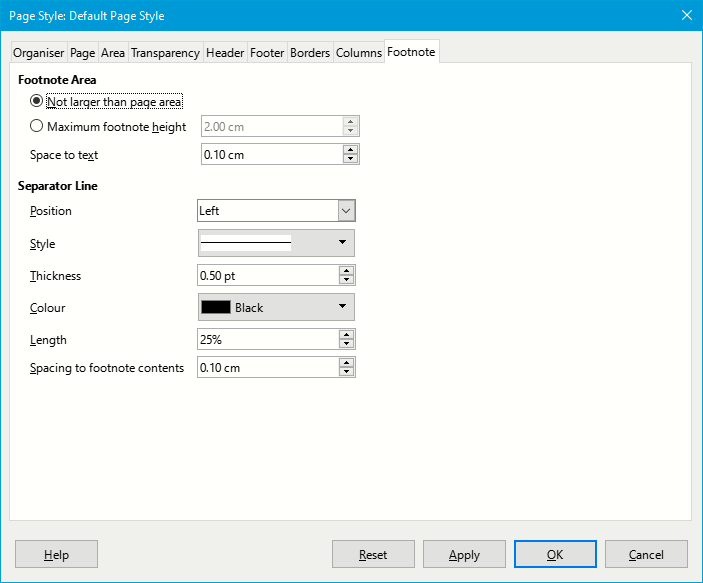Viewport: 703px width, 583px height.
Task: Expand the Colour dropdown showing Black
Action: pos(276,307)
